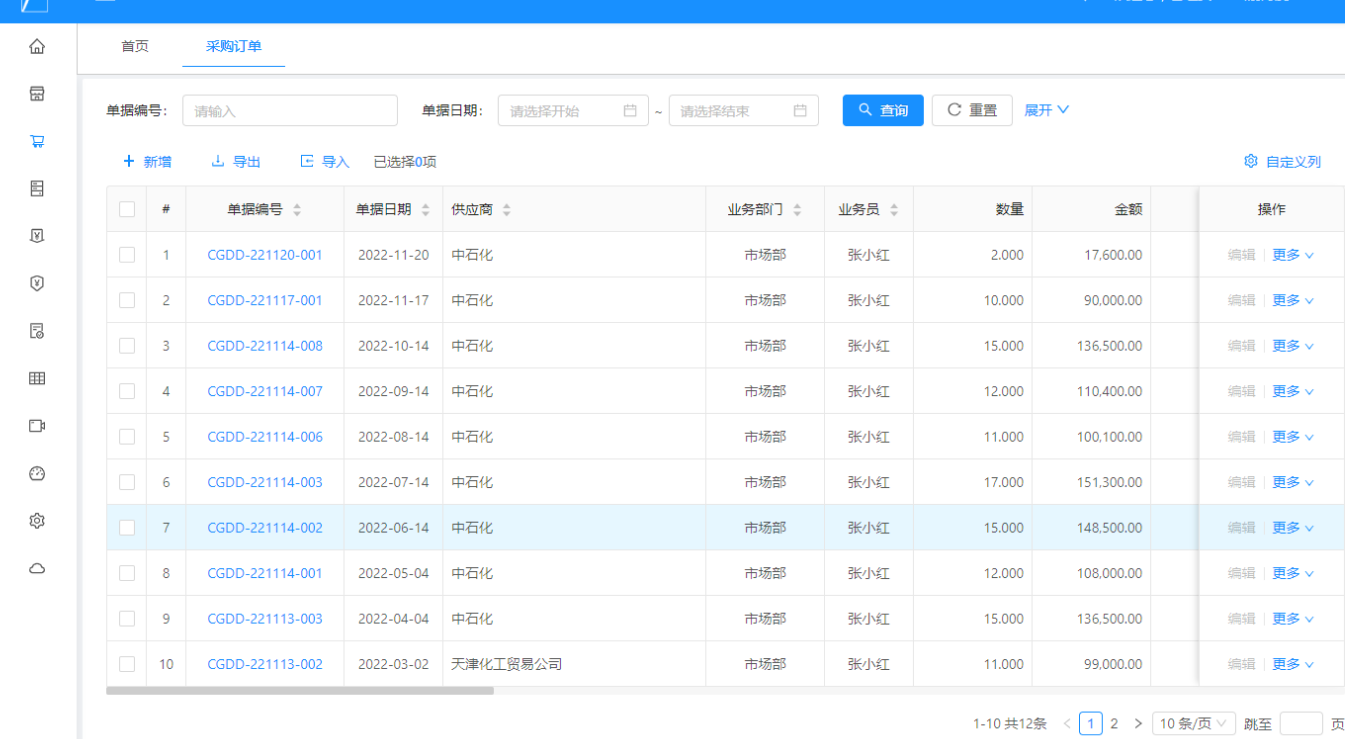Open the settings gear icon in sidebar
This screenshot has height=739, width=1345.
(x=37, y=521)
